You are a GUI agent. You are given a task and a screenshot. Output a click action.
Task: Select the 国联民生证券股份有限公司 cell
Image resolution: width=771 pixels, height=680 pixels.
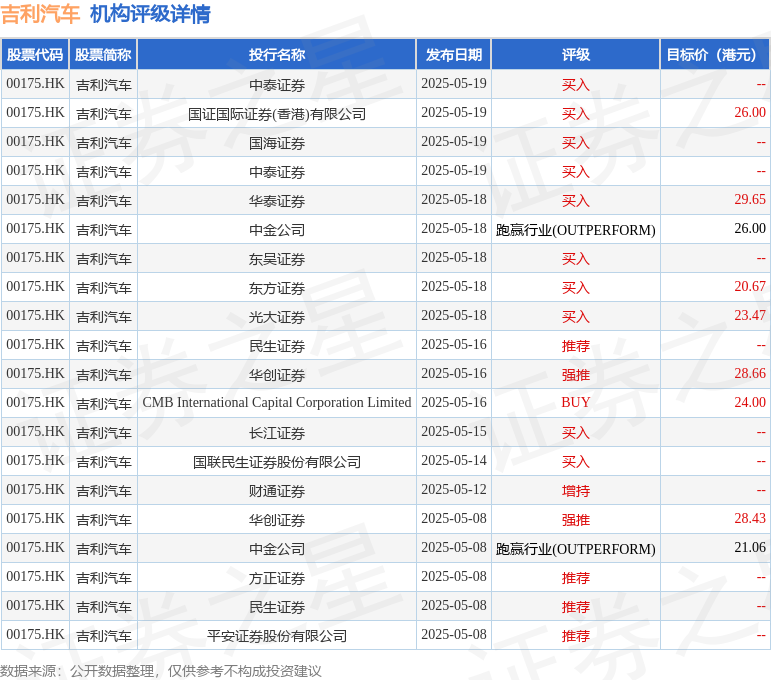click(x=277, y=462)
